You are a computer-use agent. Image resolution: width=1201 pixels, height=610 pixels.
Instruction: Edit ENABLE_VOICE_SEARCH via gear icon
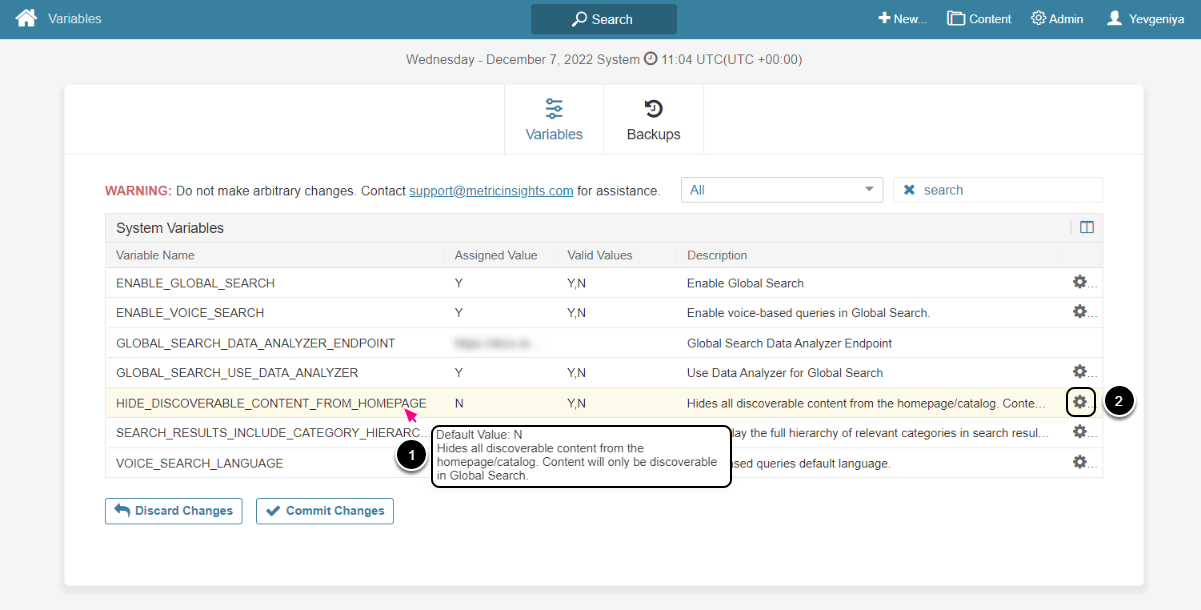point(1080,312)
